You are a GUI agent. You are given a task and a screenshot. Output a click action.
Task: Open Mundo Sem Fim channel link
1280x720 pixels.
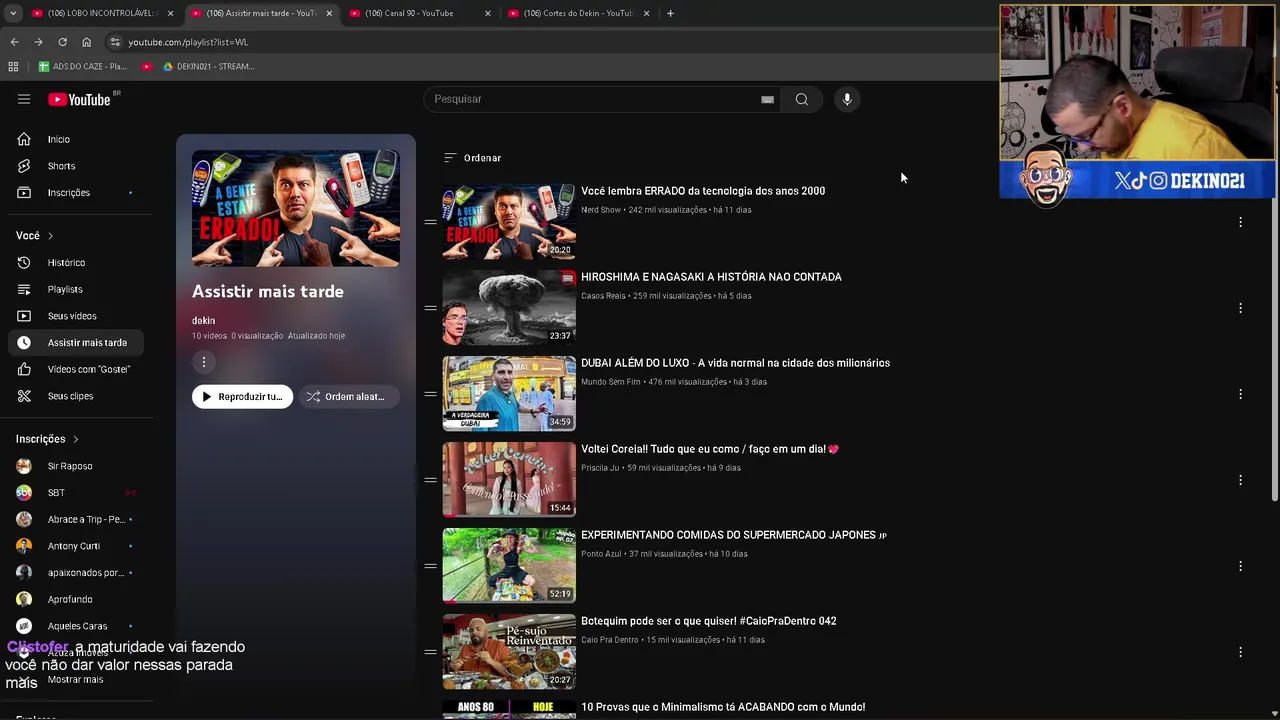point(611,382)
